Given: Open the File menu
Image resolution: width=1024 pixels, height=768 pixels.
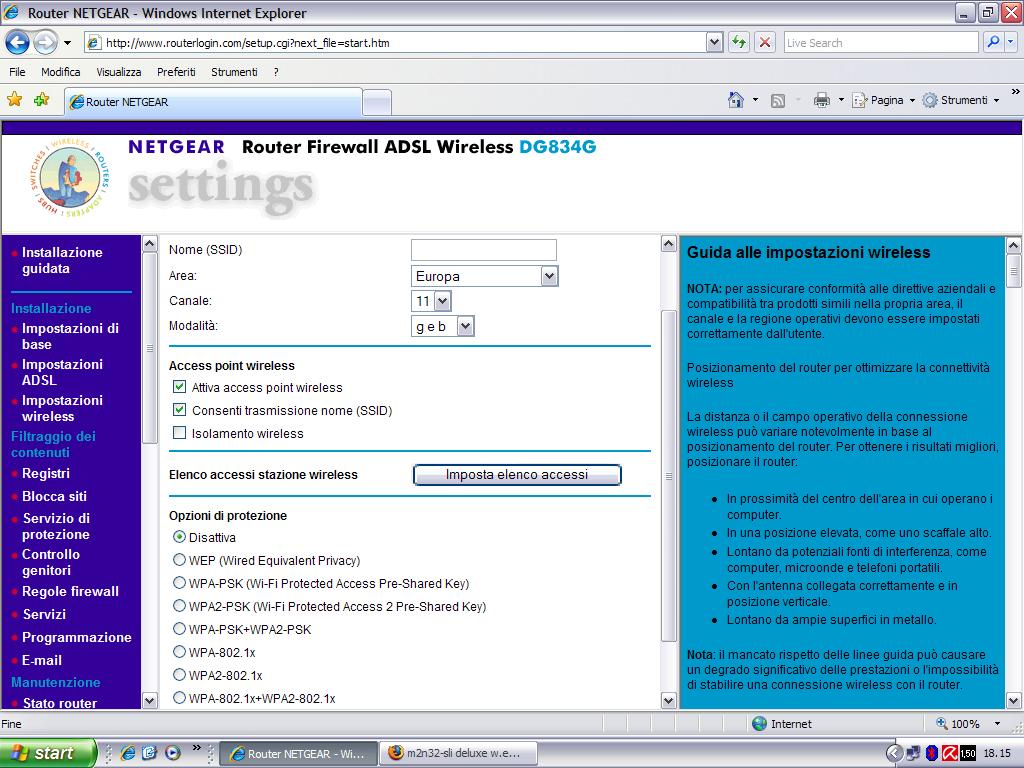Looking at the screenshot, I should pos(18,72).
